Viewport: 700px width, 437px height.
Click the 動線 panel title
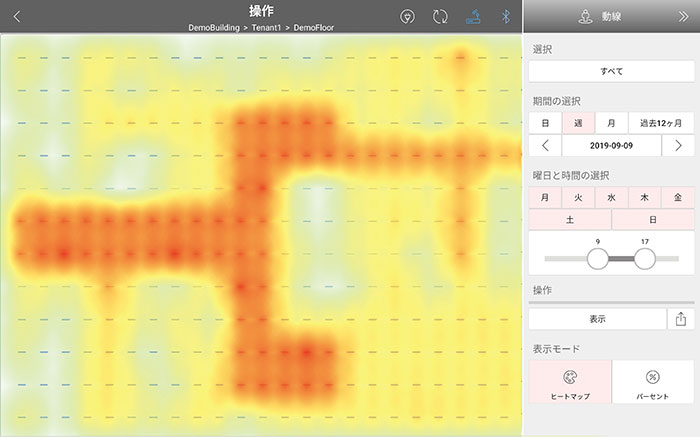(611, 17)
